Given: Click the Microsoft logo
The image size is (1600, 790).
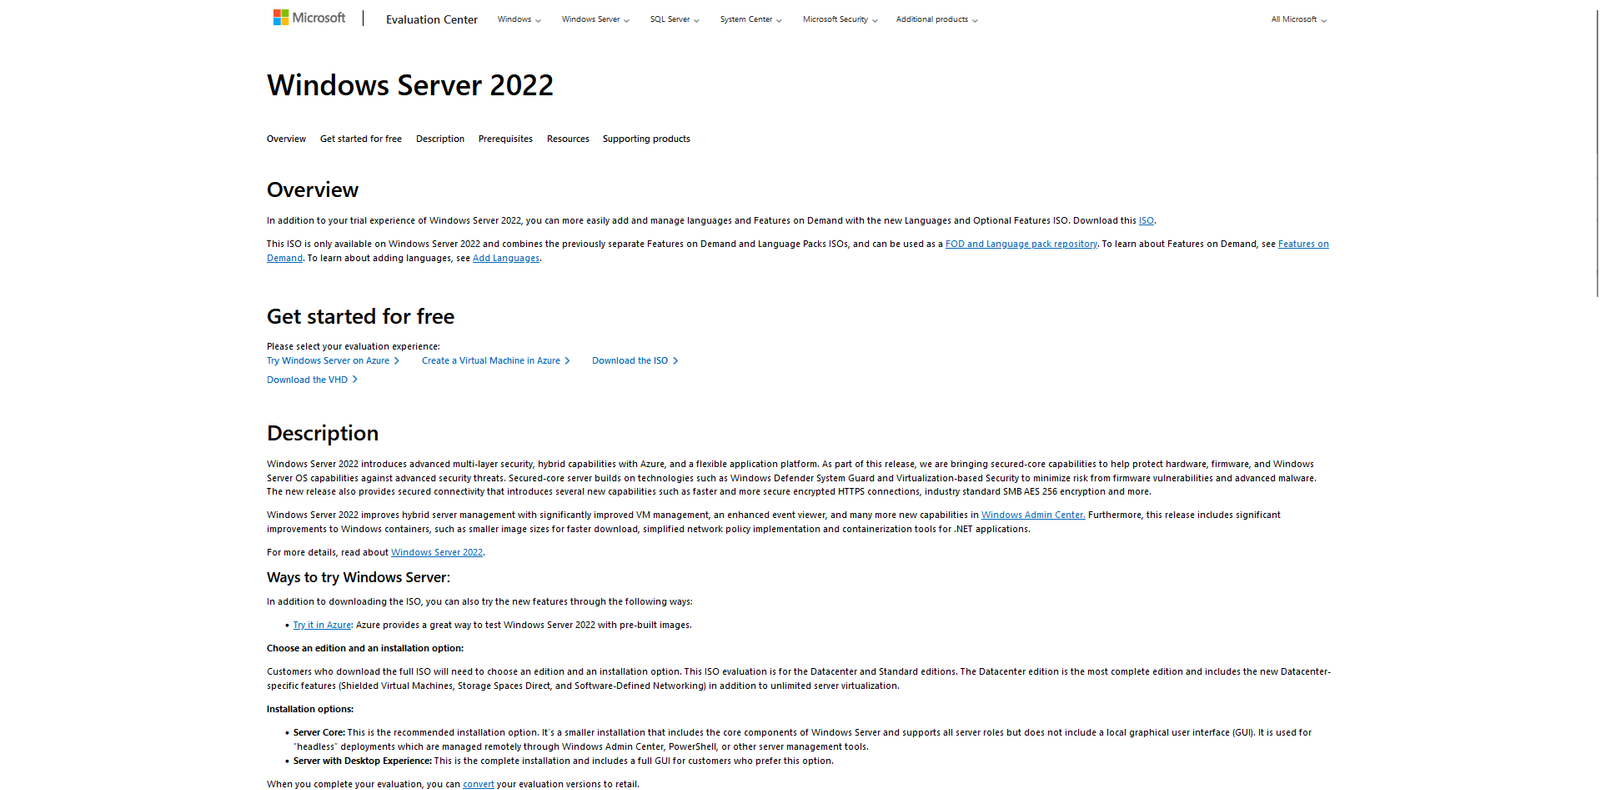Looking at the screenshot, I should [x=309, y=18].
